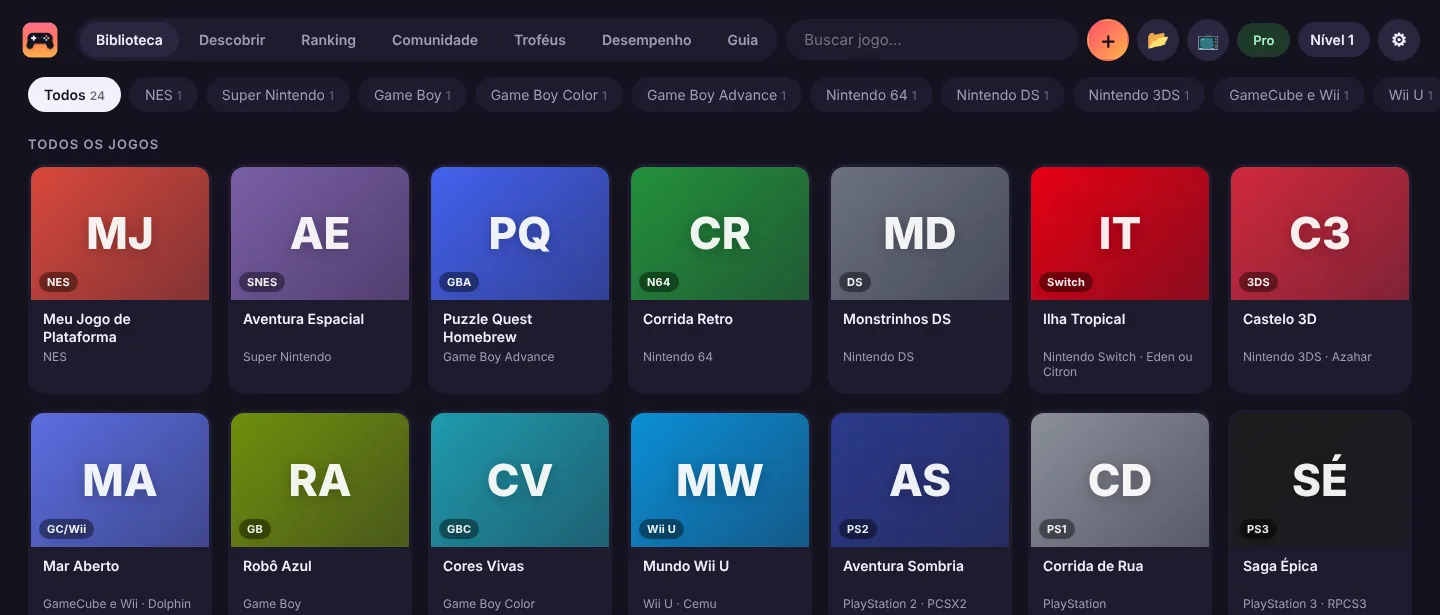Viewport: 1440px width, 615px height.
Task: Click the Nível 1 button
Action: coord(1332,40)
